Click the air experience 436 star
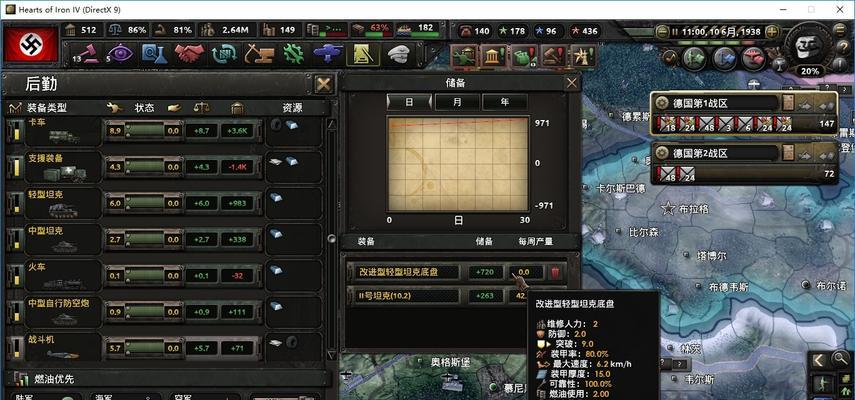 (584, 31)
